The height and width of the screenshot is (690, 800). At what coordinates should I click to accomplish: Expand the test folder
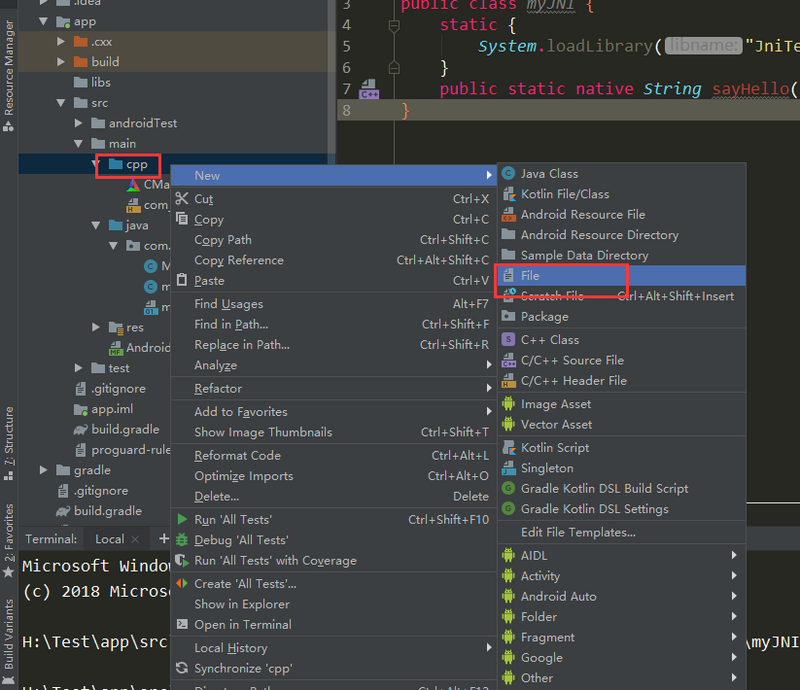point(79,368)
